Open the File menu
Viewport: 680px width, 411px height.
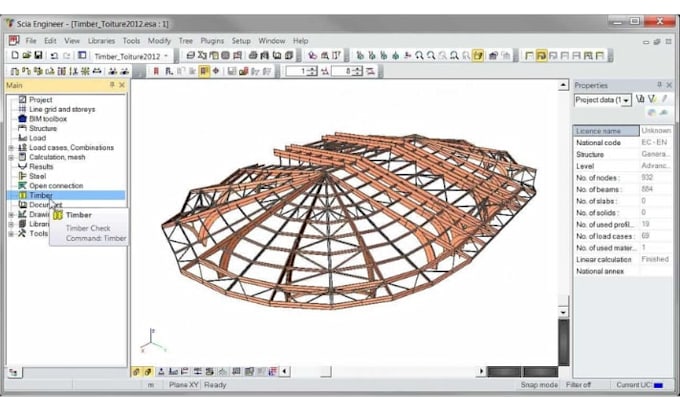31,41
